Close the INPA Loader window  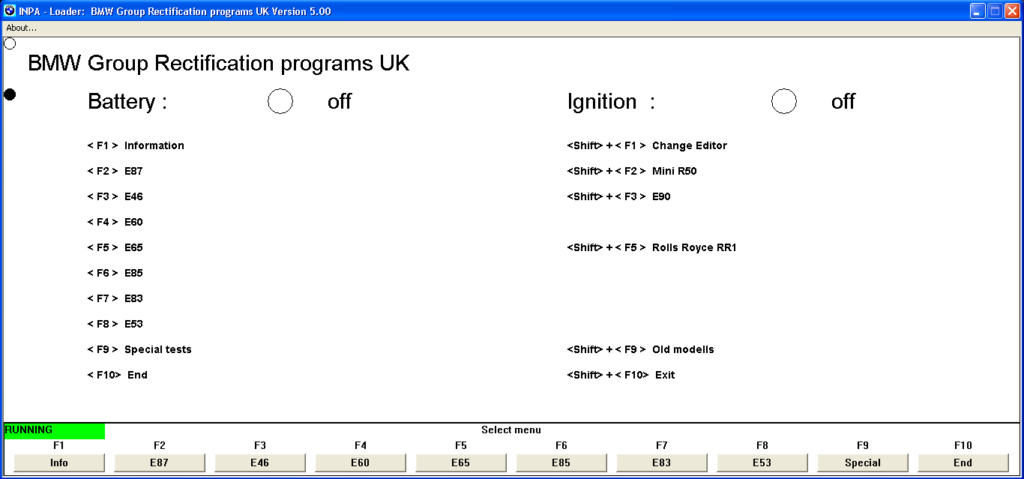pos(1011,10)
